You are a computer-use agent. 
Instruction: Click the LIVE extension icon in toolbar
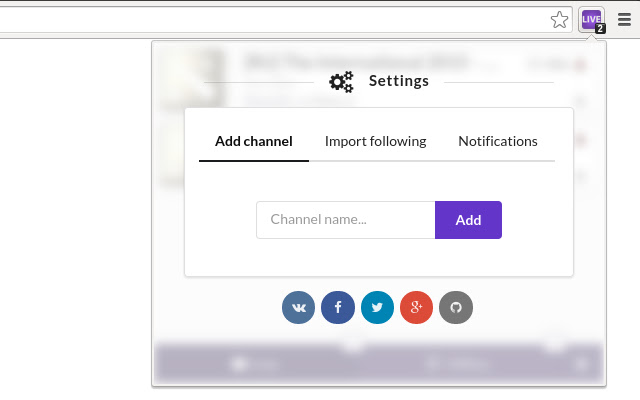pos(591,19)
